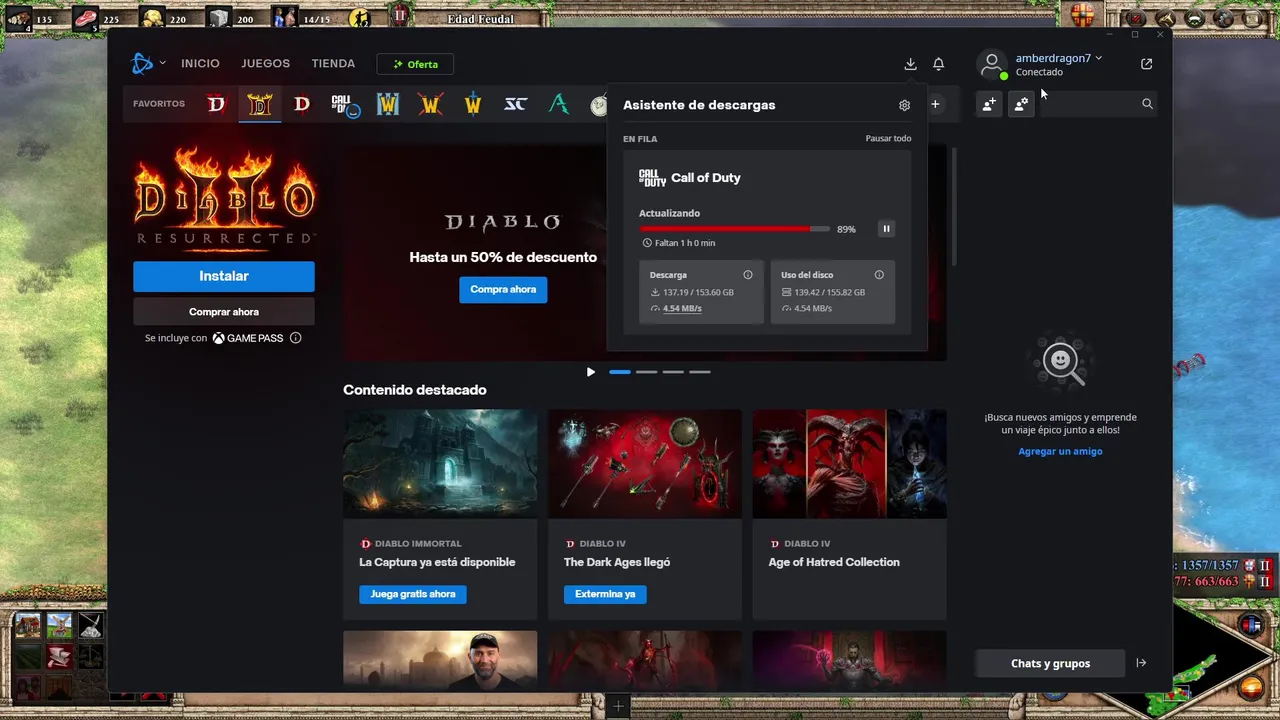Click the 4.54 MB/s download speed link
The height and width of the screenshot is (720, 1280).
682,308
